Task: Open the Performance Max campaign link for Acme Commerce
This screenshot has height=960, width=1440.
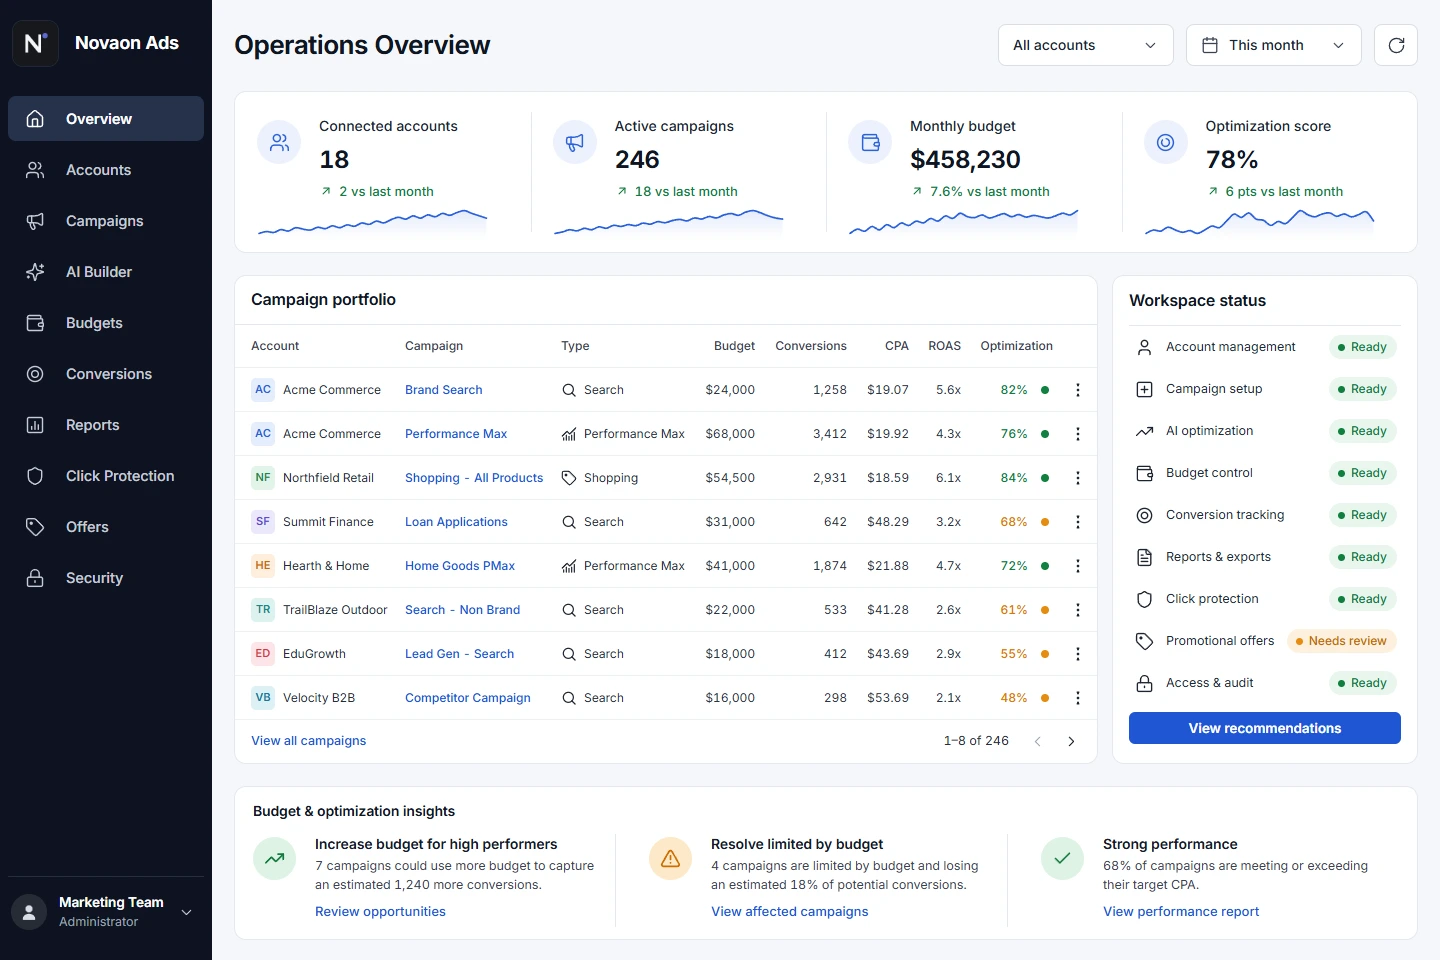Action: 456,434
